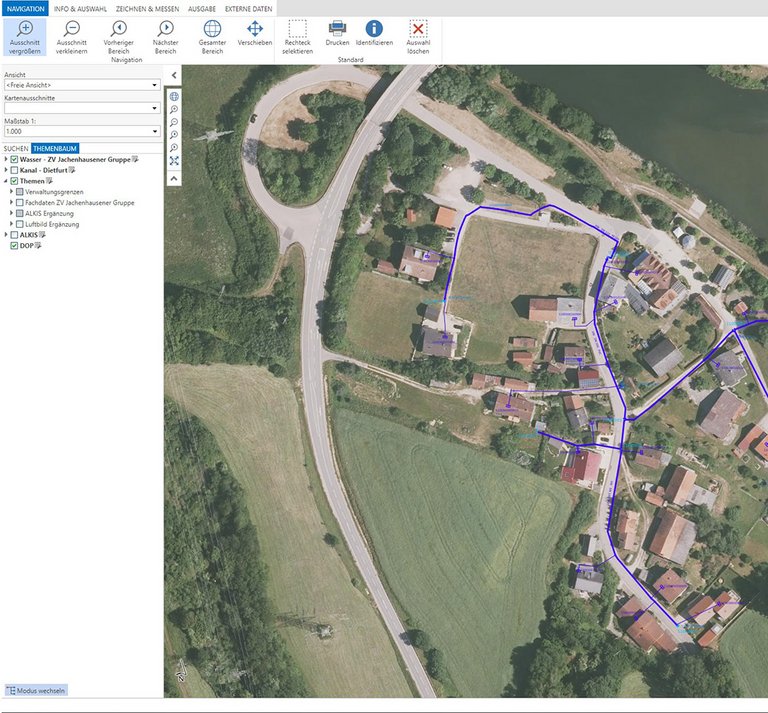Select the Verwaltungsgrenzen layer label
Image resolution: width=768 pixels, height=713 pixels.
click(x=54, y=192)
